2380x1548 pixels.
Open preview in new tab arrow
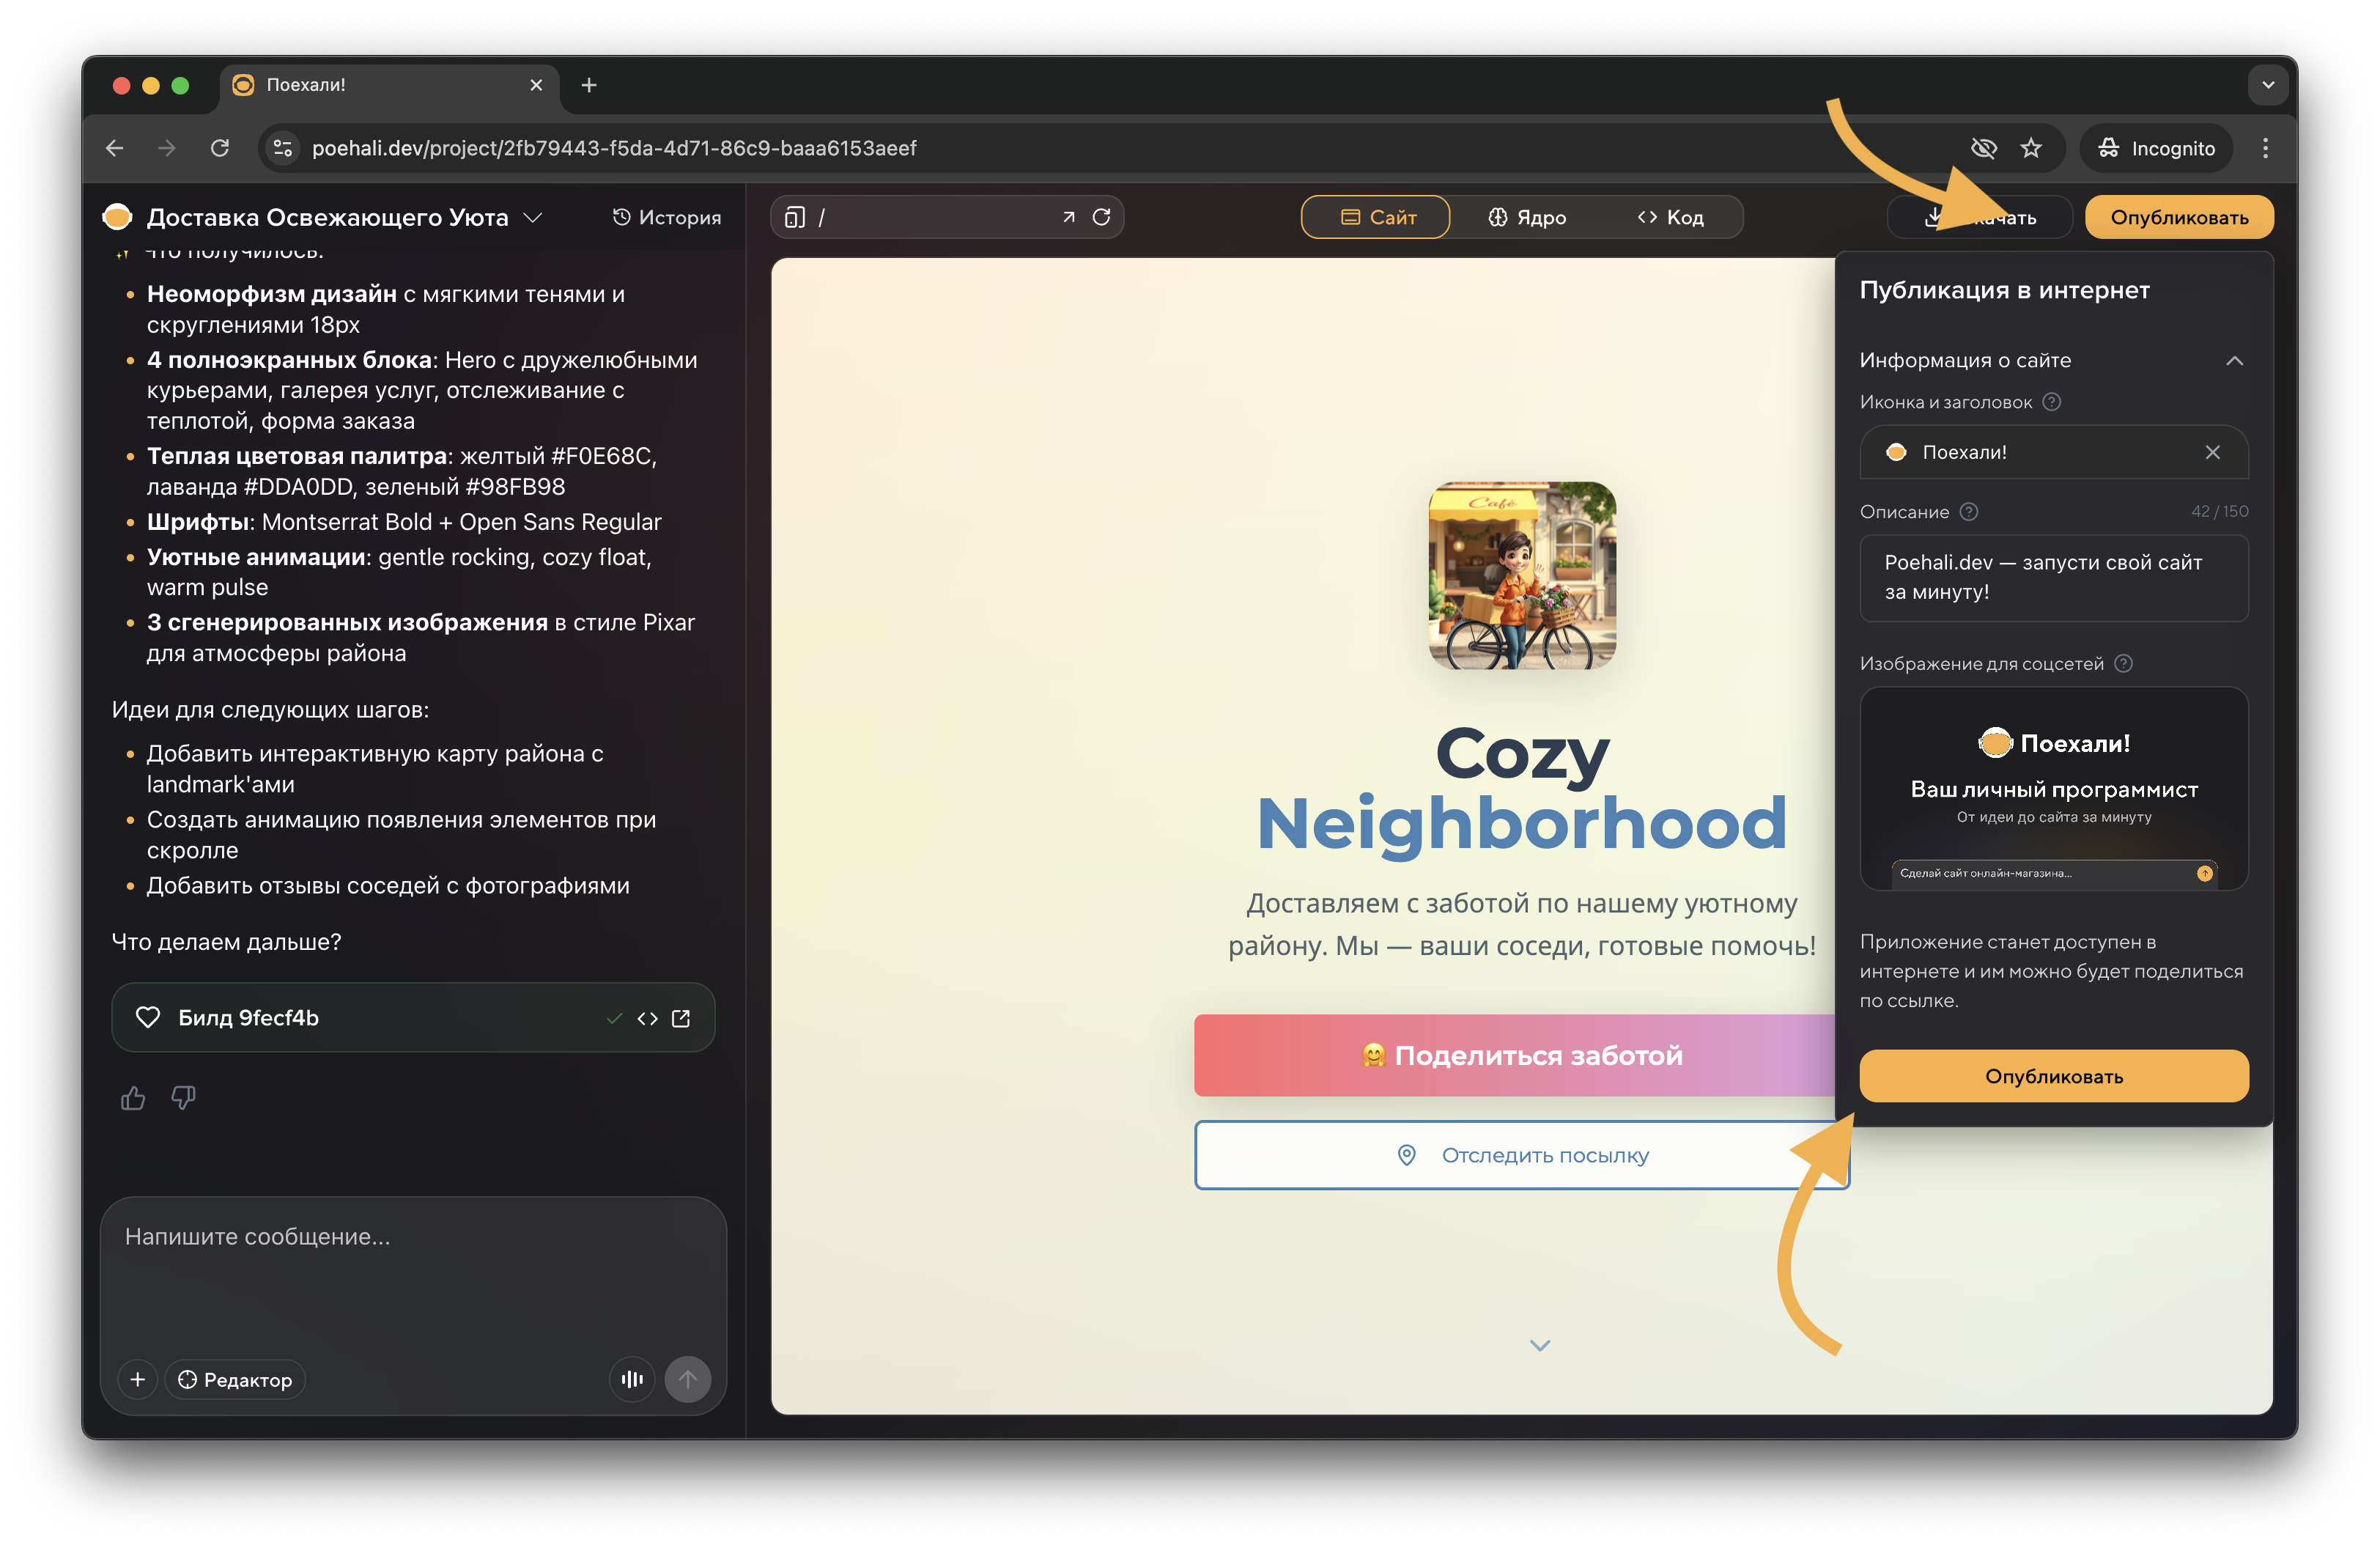1068,217
